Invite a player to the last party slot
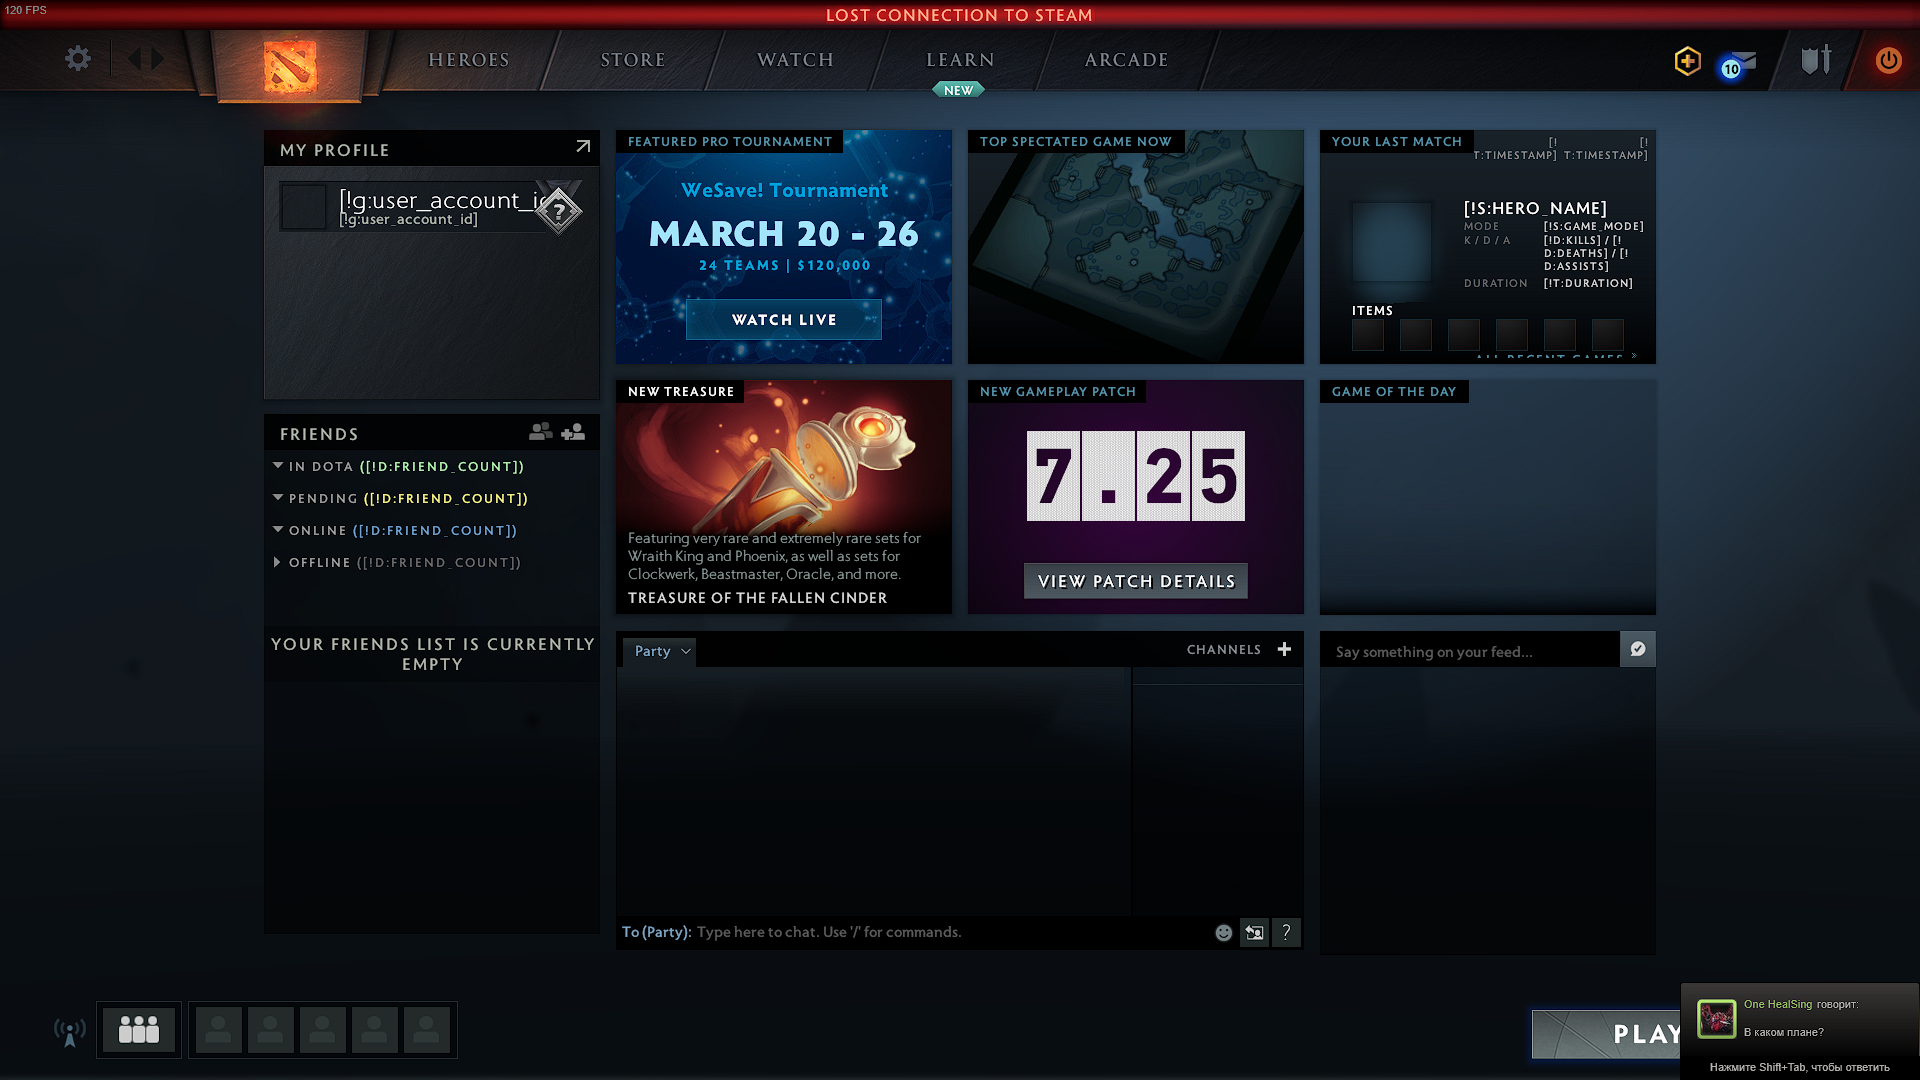Screen dimensions: 1920x1080 pos(427,1029)
